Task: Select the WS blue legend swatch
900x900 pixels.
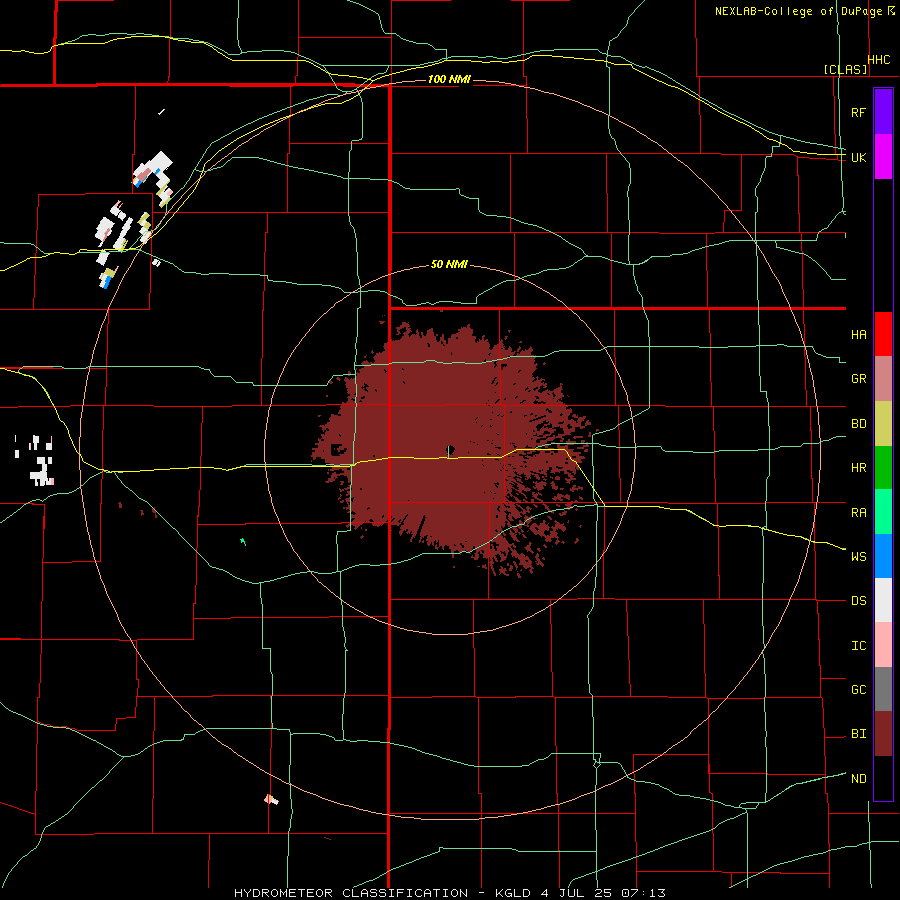Action: pyautogui.click(x=883, y=556)
